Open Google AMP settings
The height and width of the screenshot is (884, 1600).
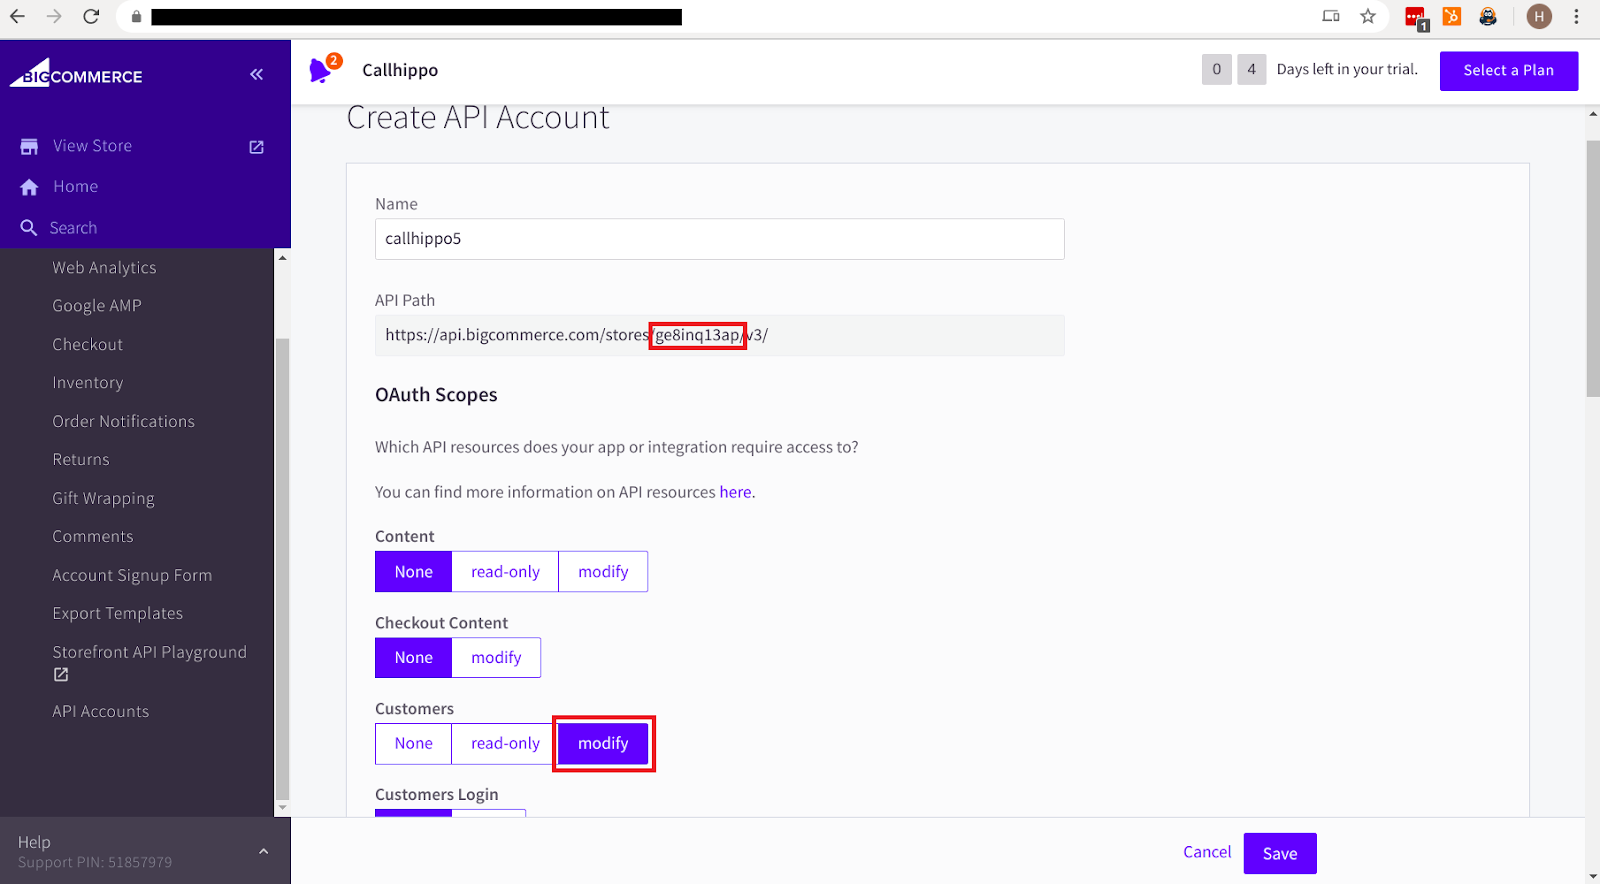(x=97, y=306)
